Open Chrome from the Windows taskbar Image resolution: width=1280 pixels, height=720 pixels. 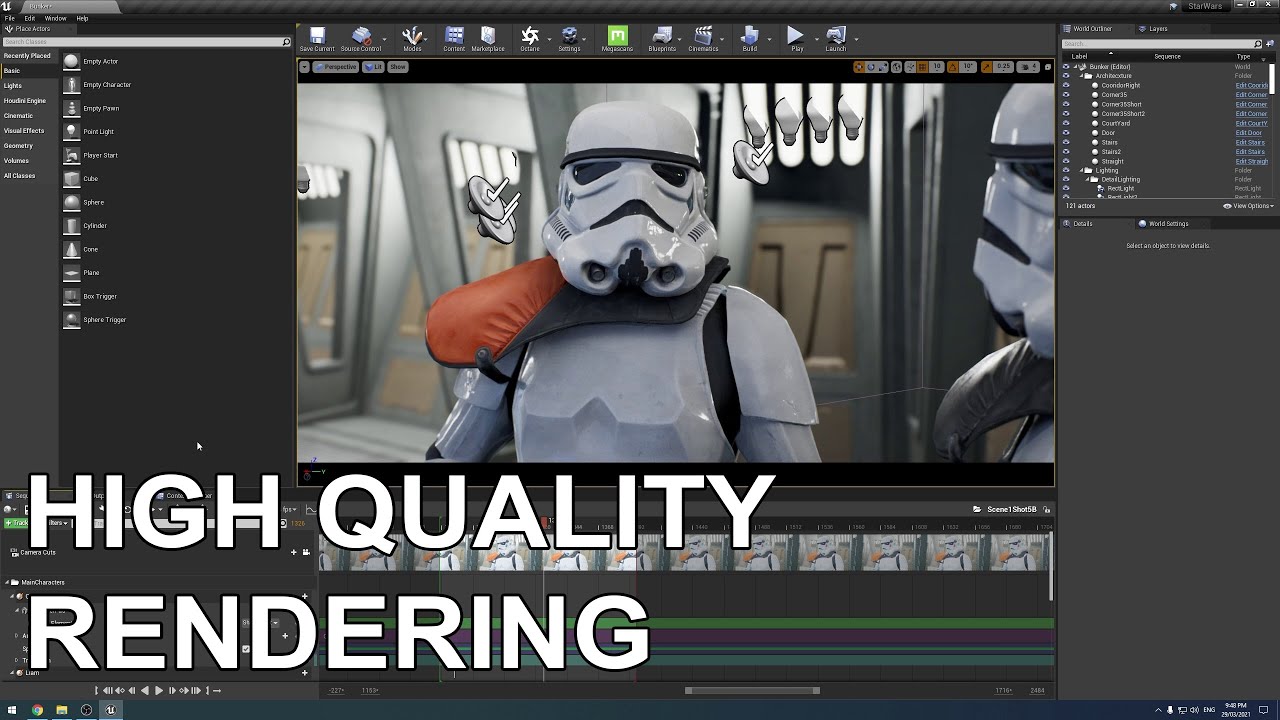point(37,710)
